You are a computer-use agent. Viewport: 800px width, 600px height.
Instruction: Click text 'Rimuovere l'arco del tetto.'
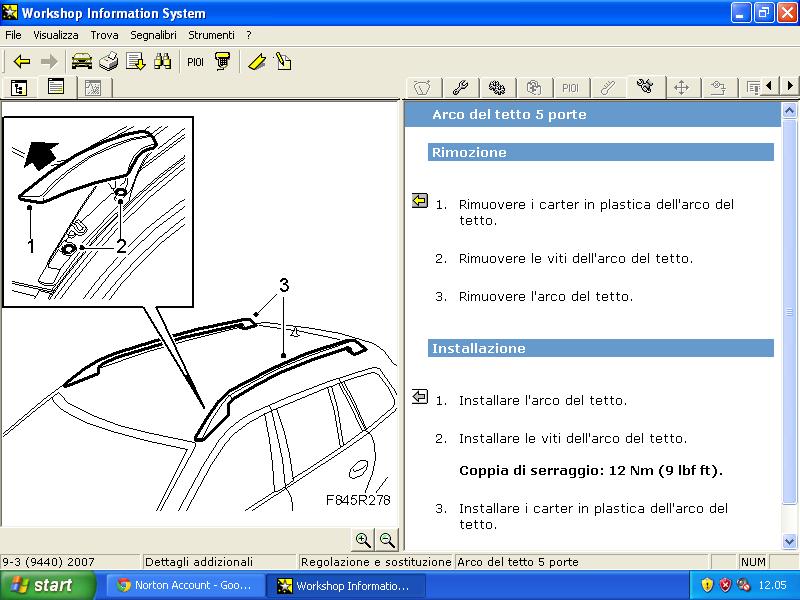[x=545, y=296]
